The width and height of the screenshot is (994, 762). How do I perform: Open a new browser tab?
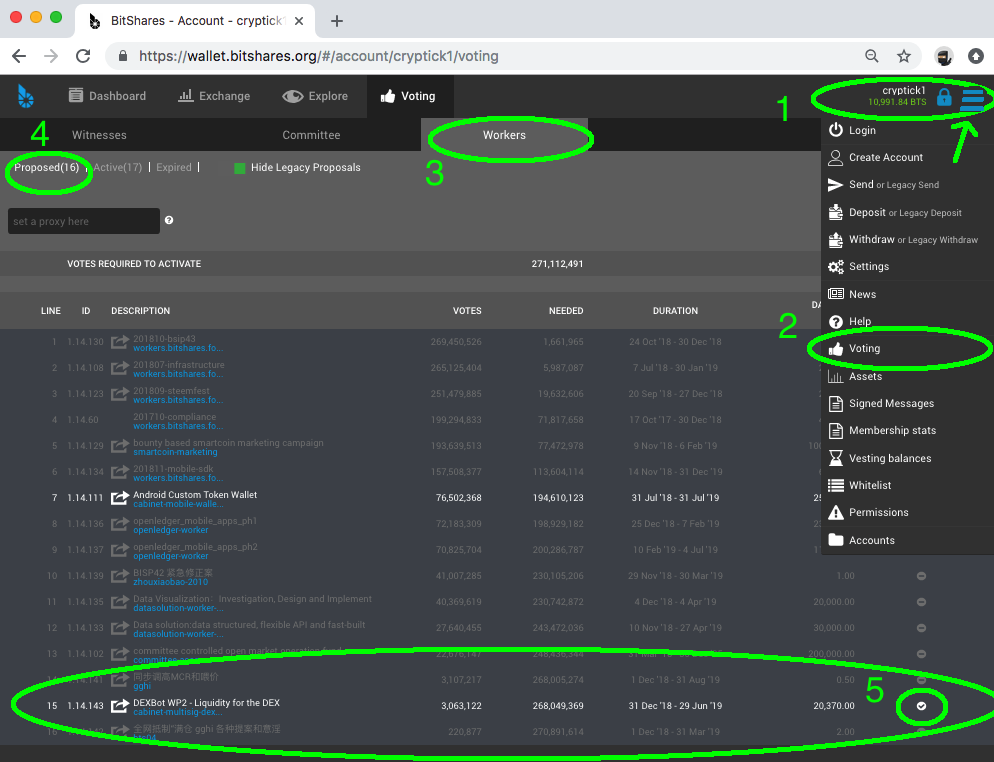pos(337,21)
